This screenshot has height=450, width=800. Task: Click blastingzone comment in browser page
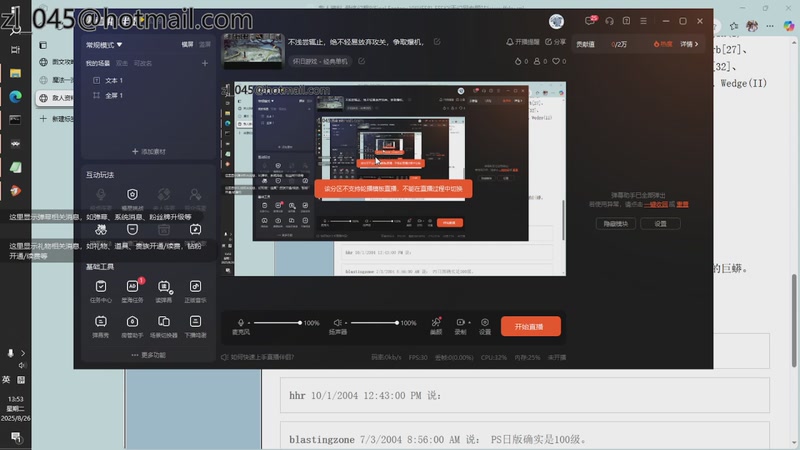pos(524,436)
